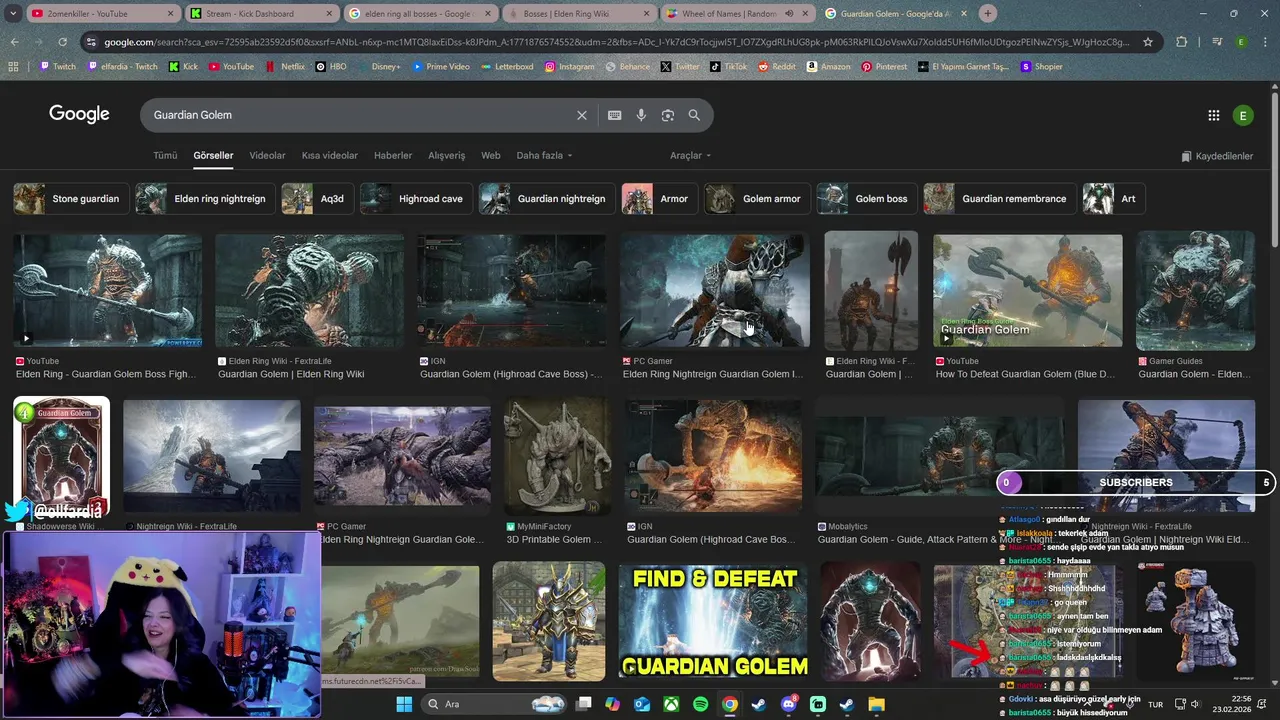
Task: Select the 'Golem armor' filter chip
Action: point(758,199)
